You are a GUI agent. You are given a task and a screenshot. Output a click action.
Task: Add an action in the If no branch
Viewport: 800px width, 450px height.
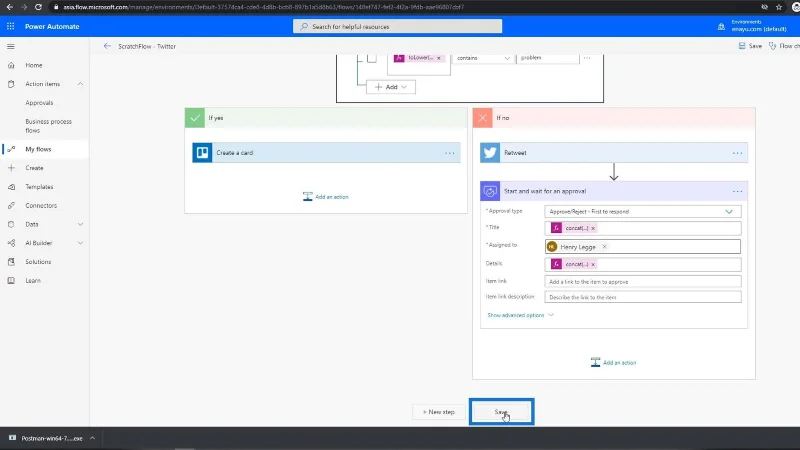click(613, 362)
